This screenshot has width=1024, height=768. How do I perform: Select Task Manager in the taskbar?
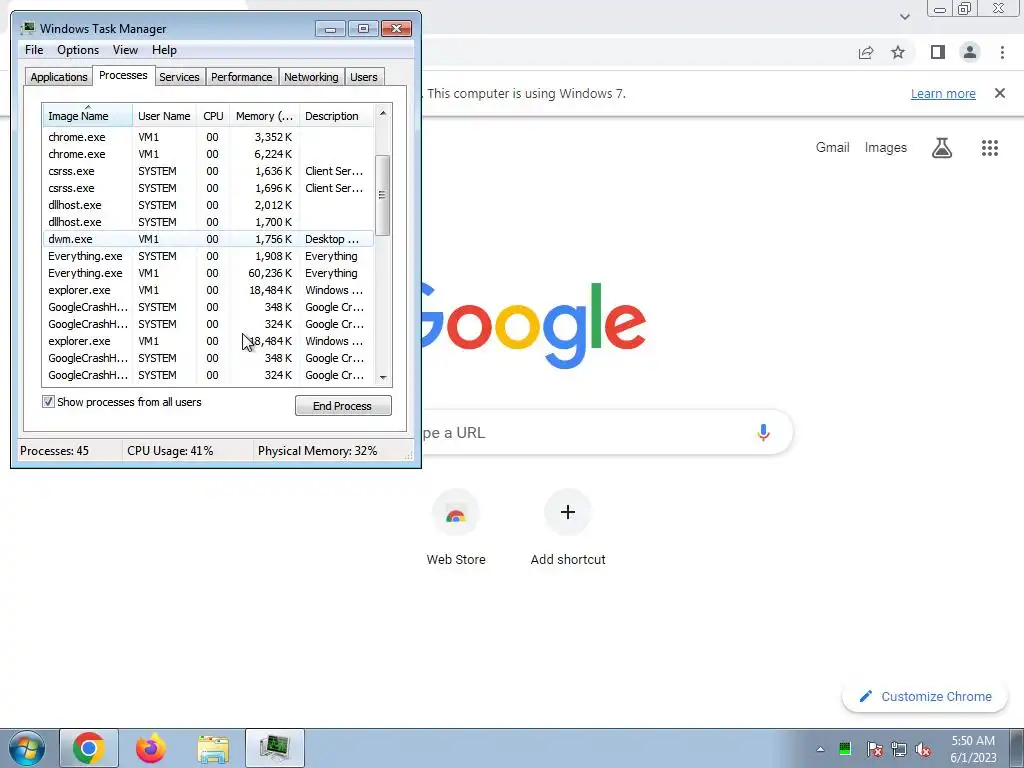coord(275,748)
